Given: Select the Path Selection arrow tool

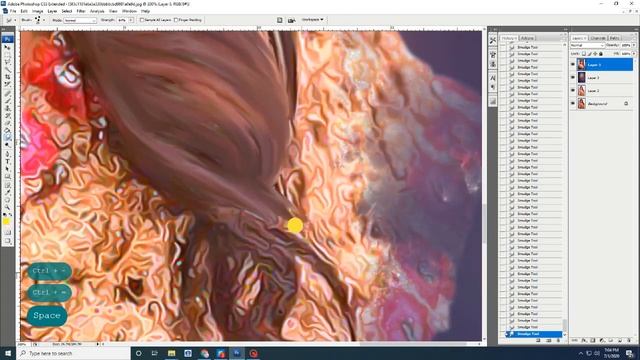Looking at the screenshot, I should (8, 169).
